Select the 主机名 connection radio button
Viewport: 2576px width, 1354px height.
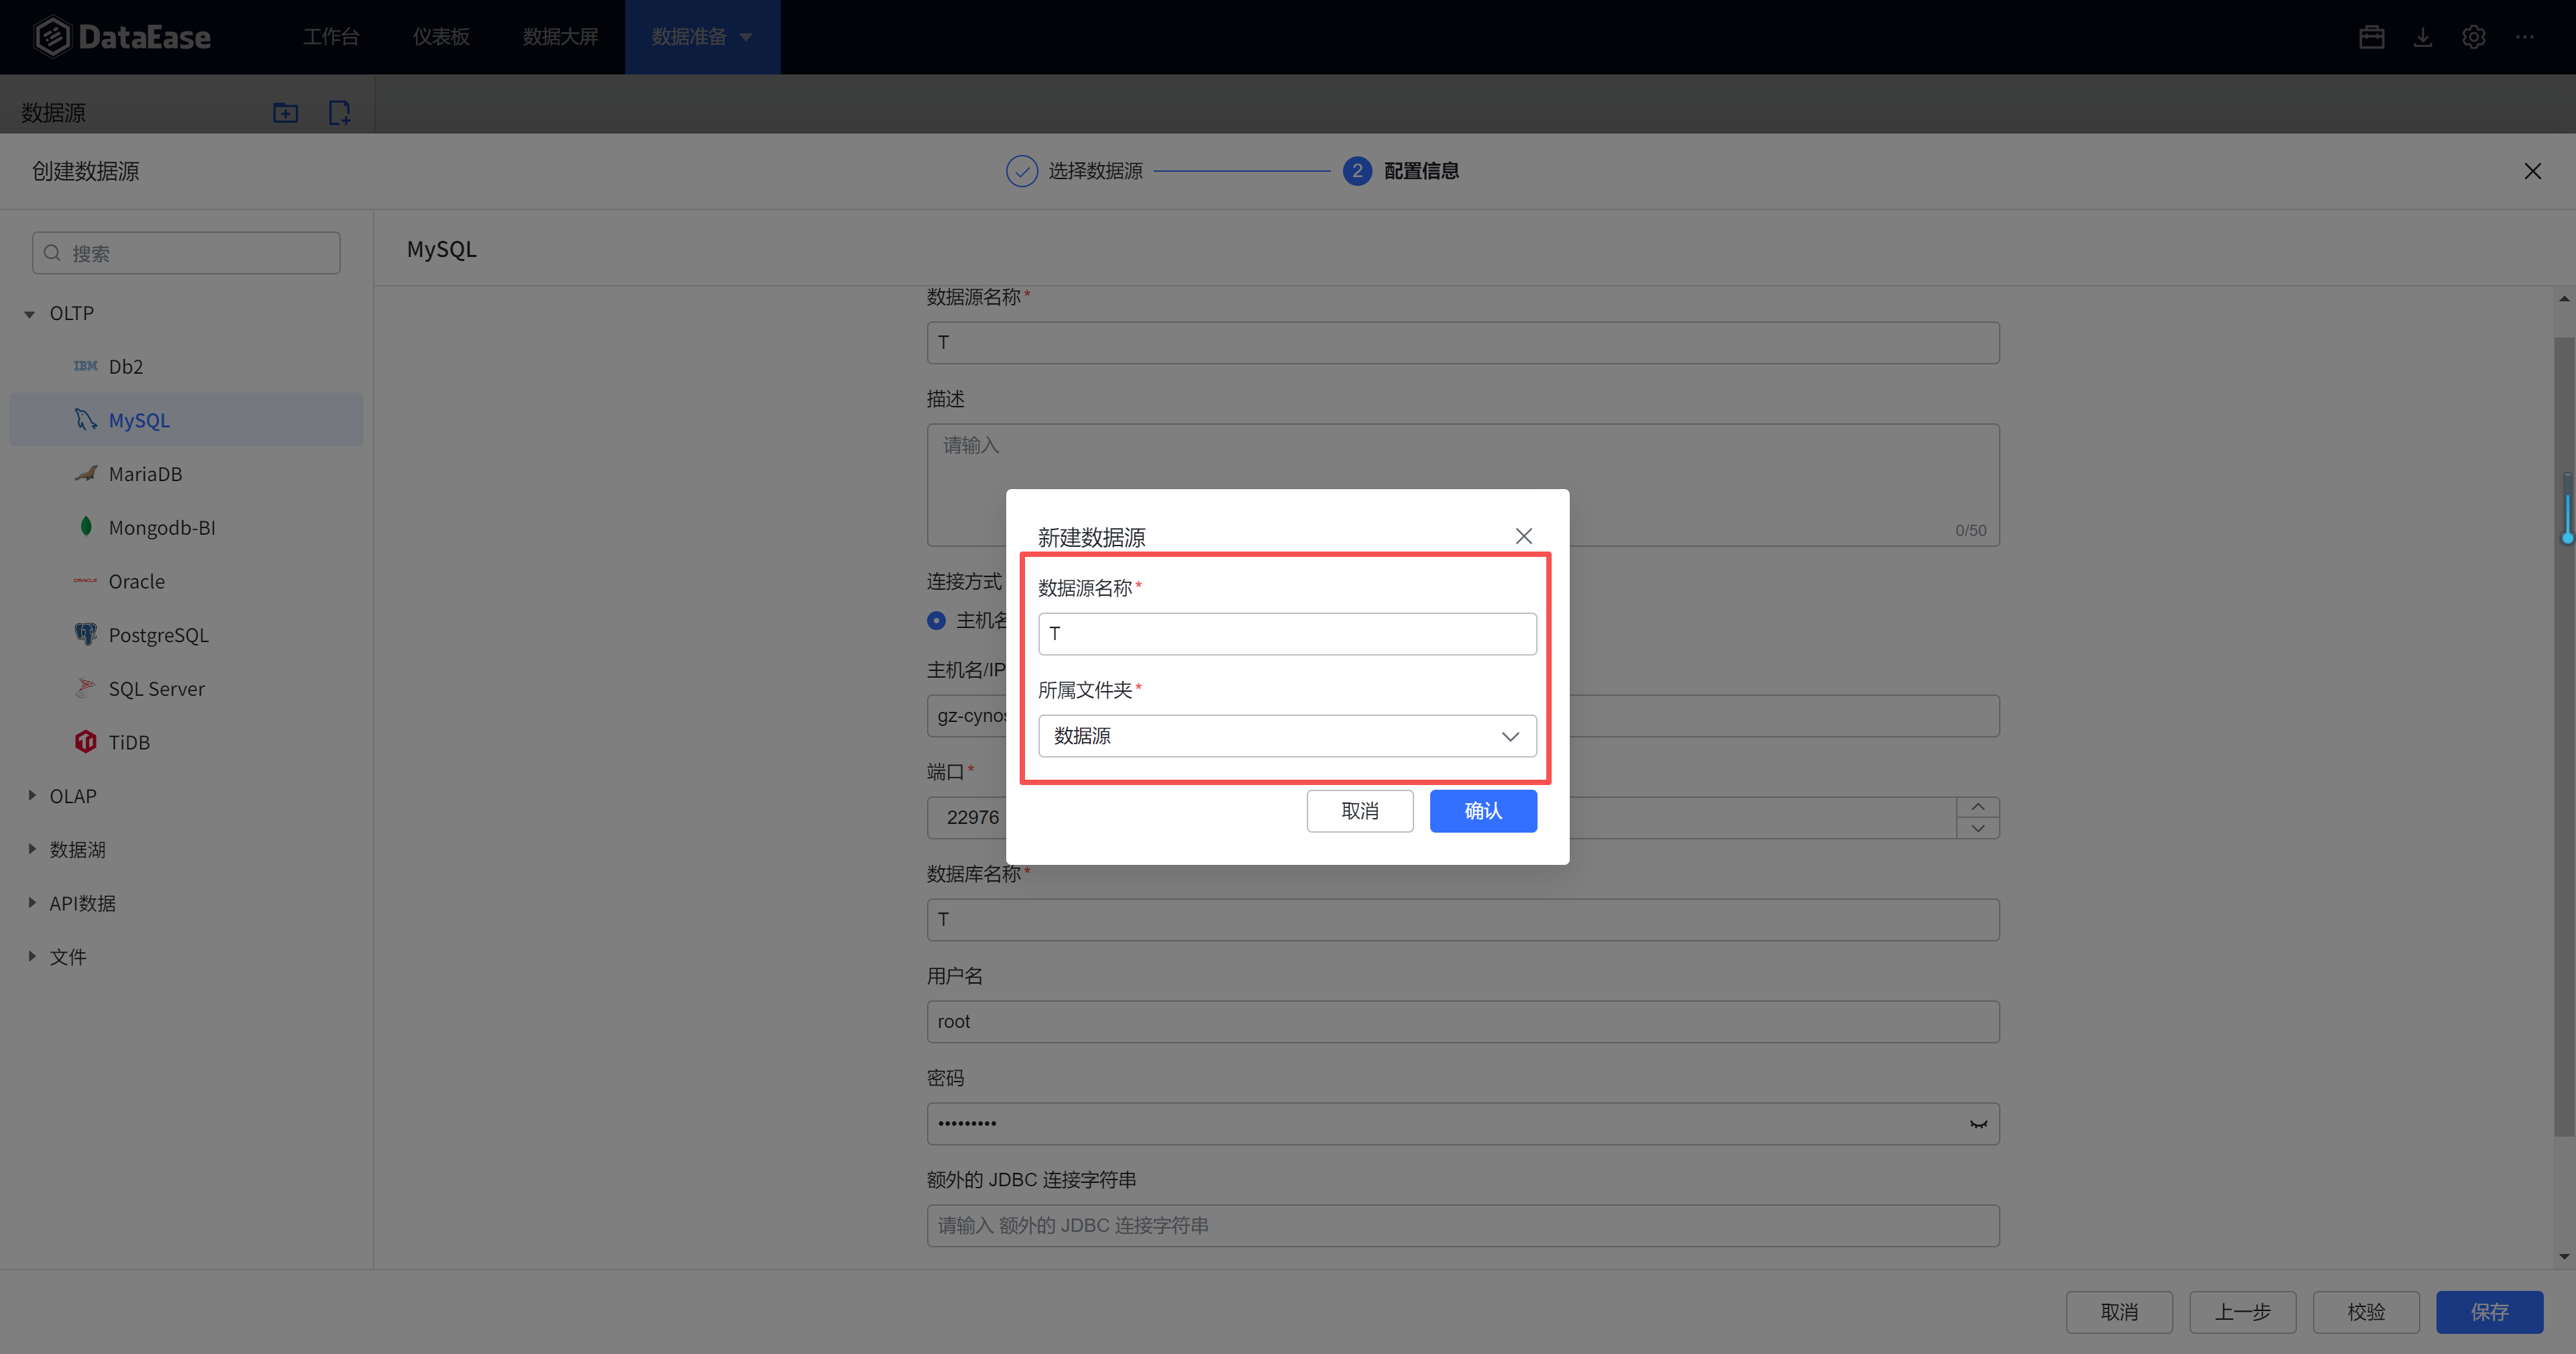coord(936,621)
